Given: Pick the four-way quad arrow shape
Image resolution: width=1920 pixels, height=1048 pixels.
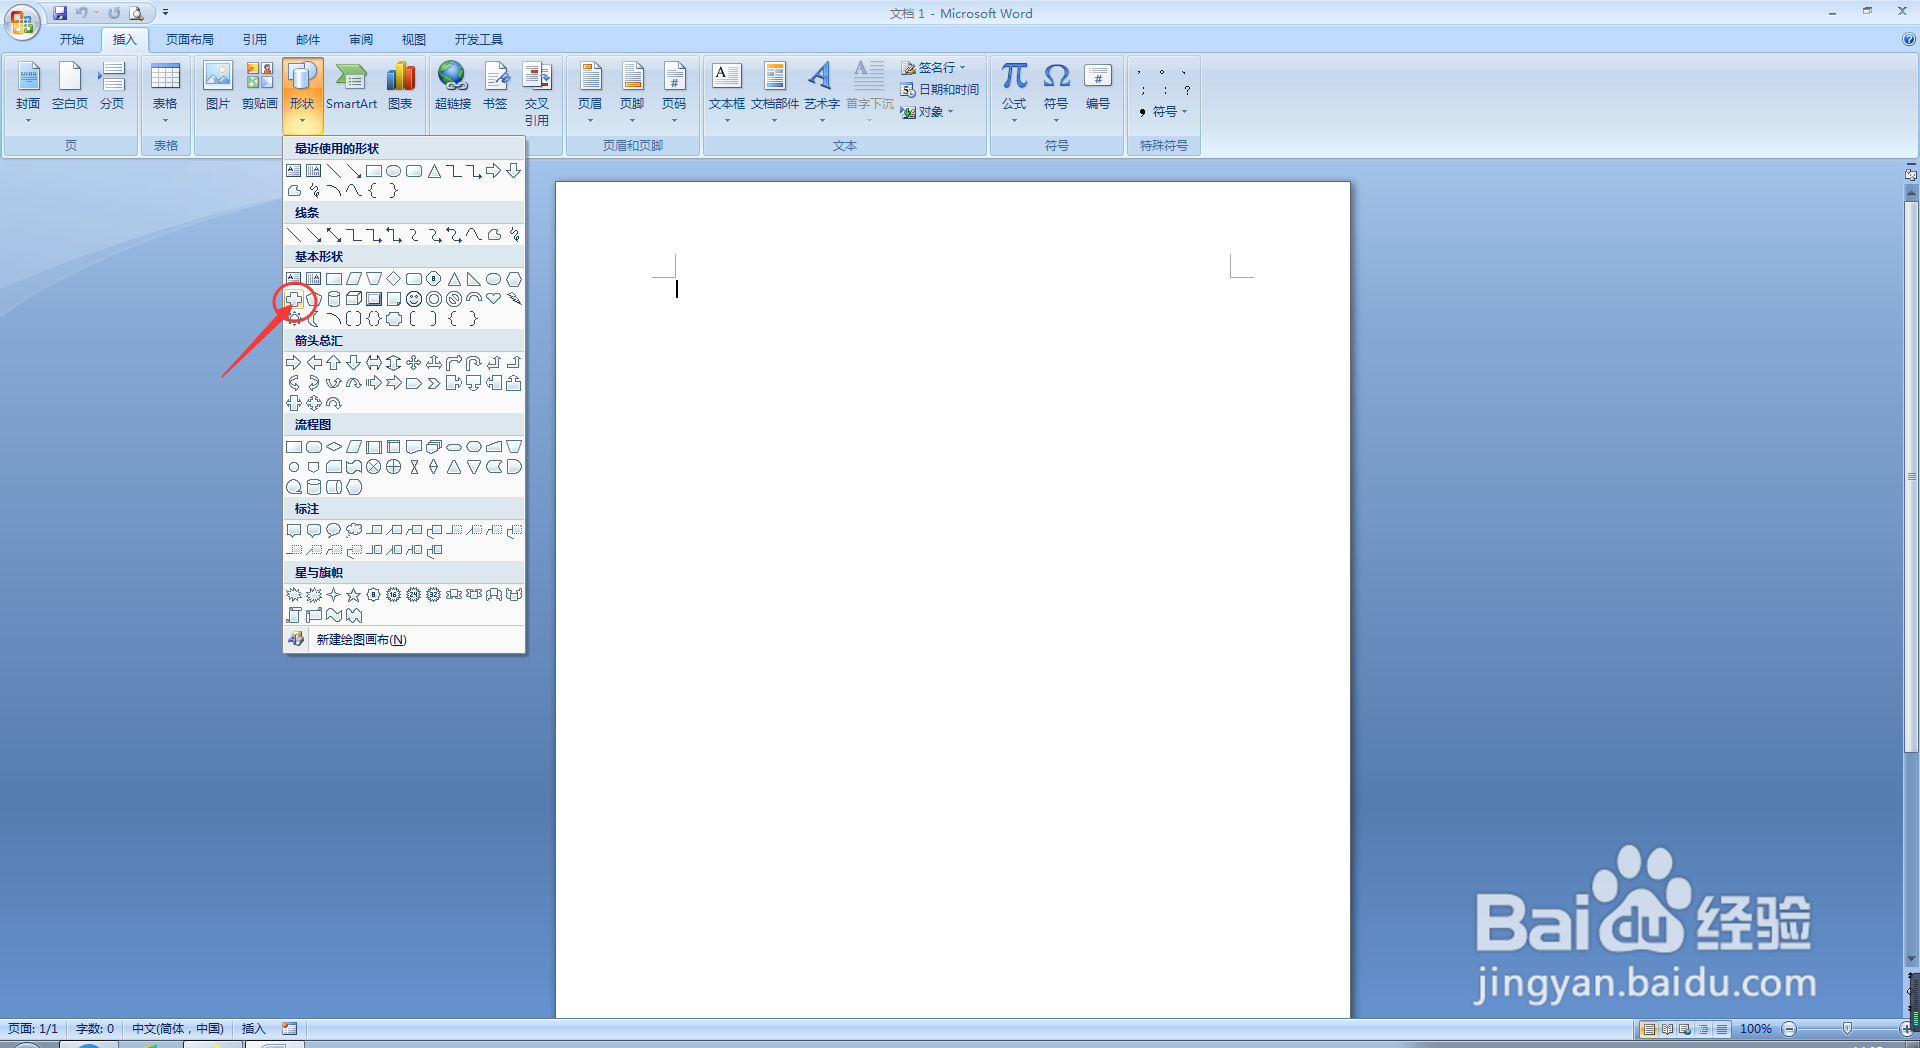Looking at the screenshot, I should click(414, 363).
